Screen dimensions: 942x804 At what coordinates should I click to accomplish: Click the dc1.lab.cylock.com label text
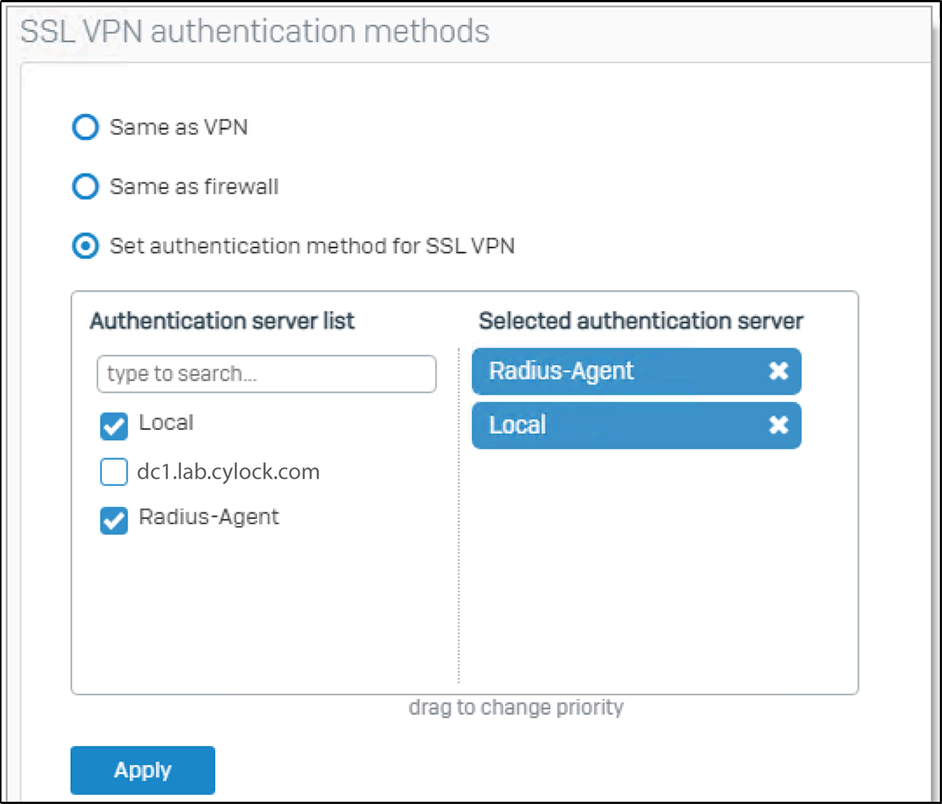point(229,472)
